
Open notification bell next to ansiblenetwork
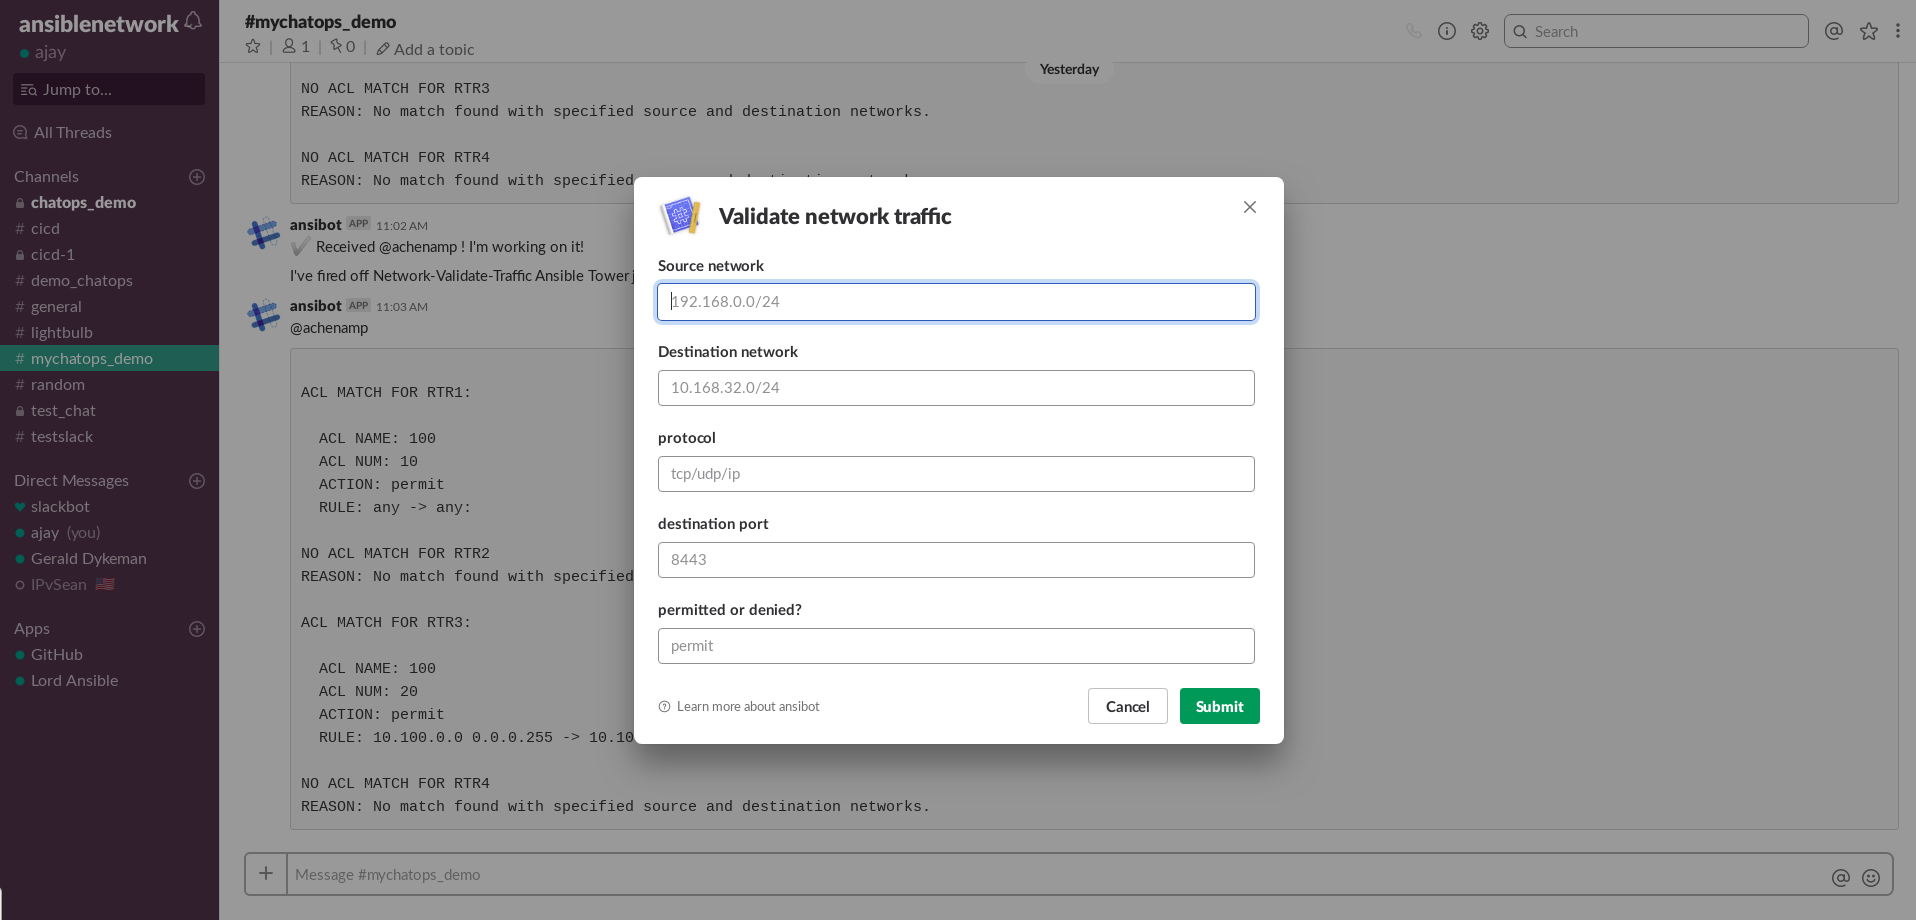point(193,22)
